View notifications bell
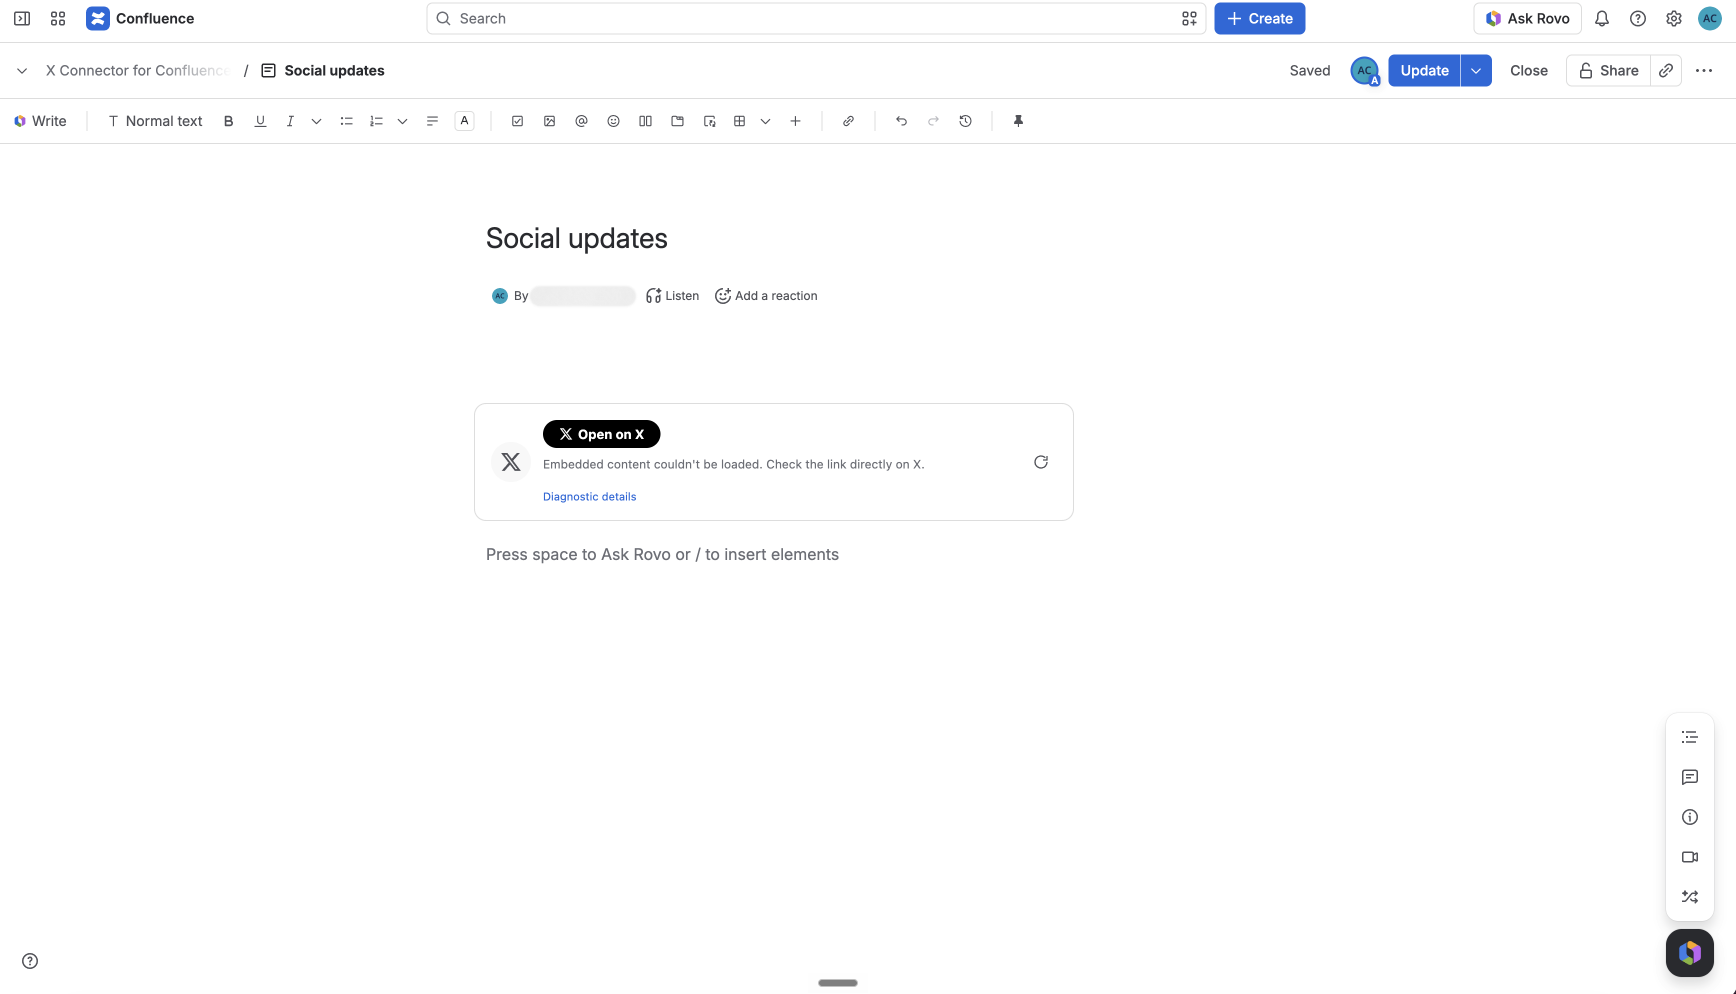 tap(1602, 18)
